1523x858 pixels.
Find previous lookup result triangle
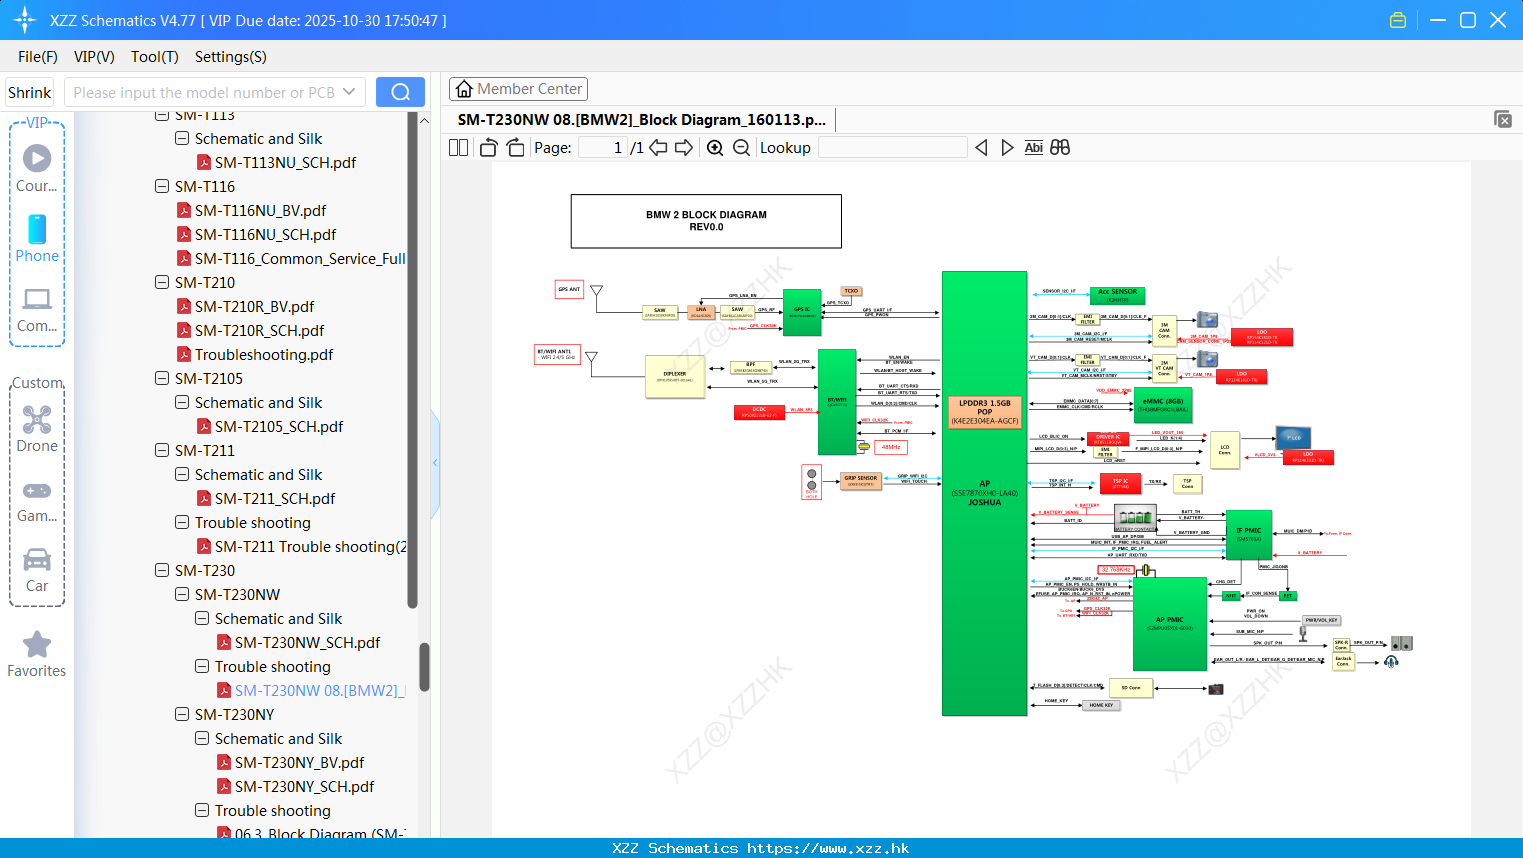pos(981,147)
